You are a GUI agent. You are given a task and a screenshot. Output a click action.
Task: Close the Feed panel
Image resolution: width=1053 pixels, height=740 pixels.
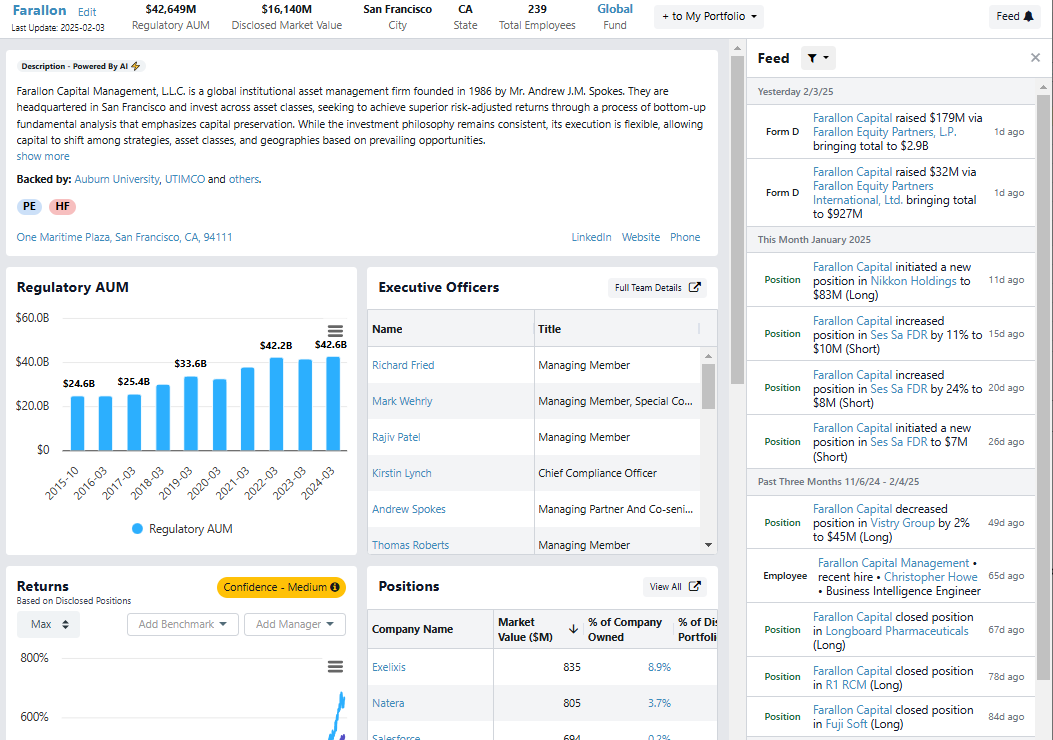pyautogui.click(x=1035, y=58)
